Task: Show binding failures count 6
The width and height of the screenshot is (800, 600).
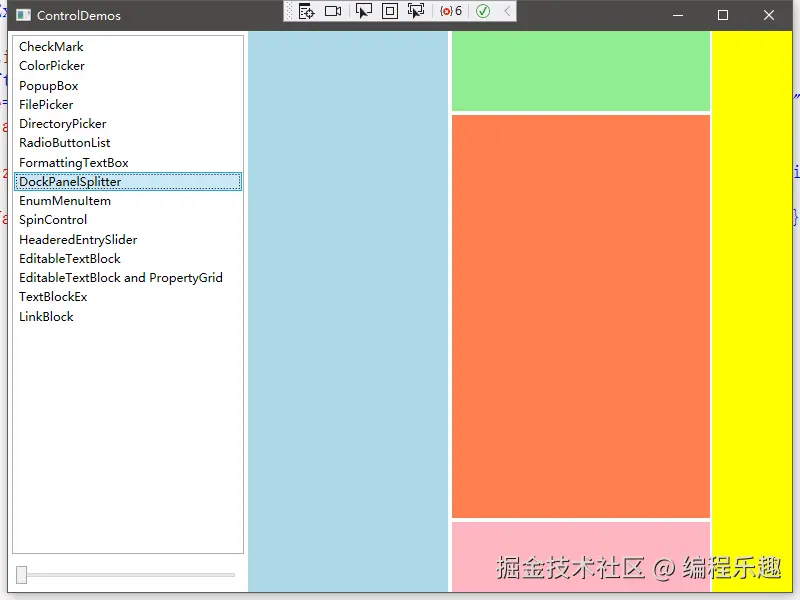Action: (451, 11)
